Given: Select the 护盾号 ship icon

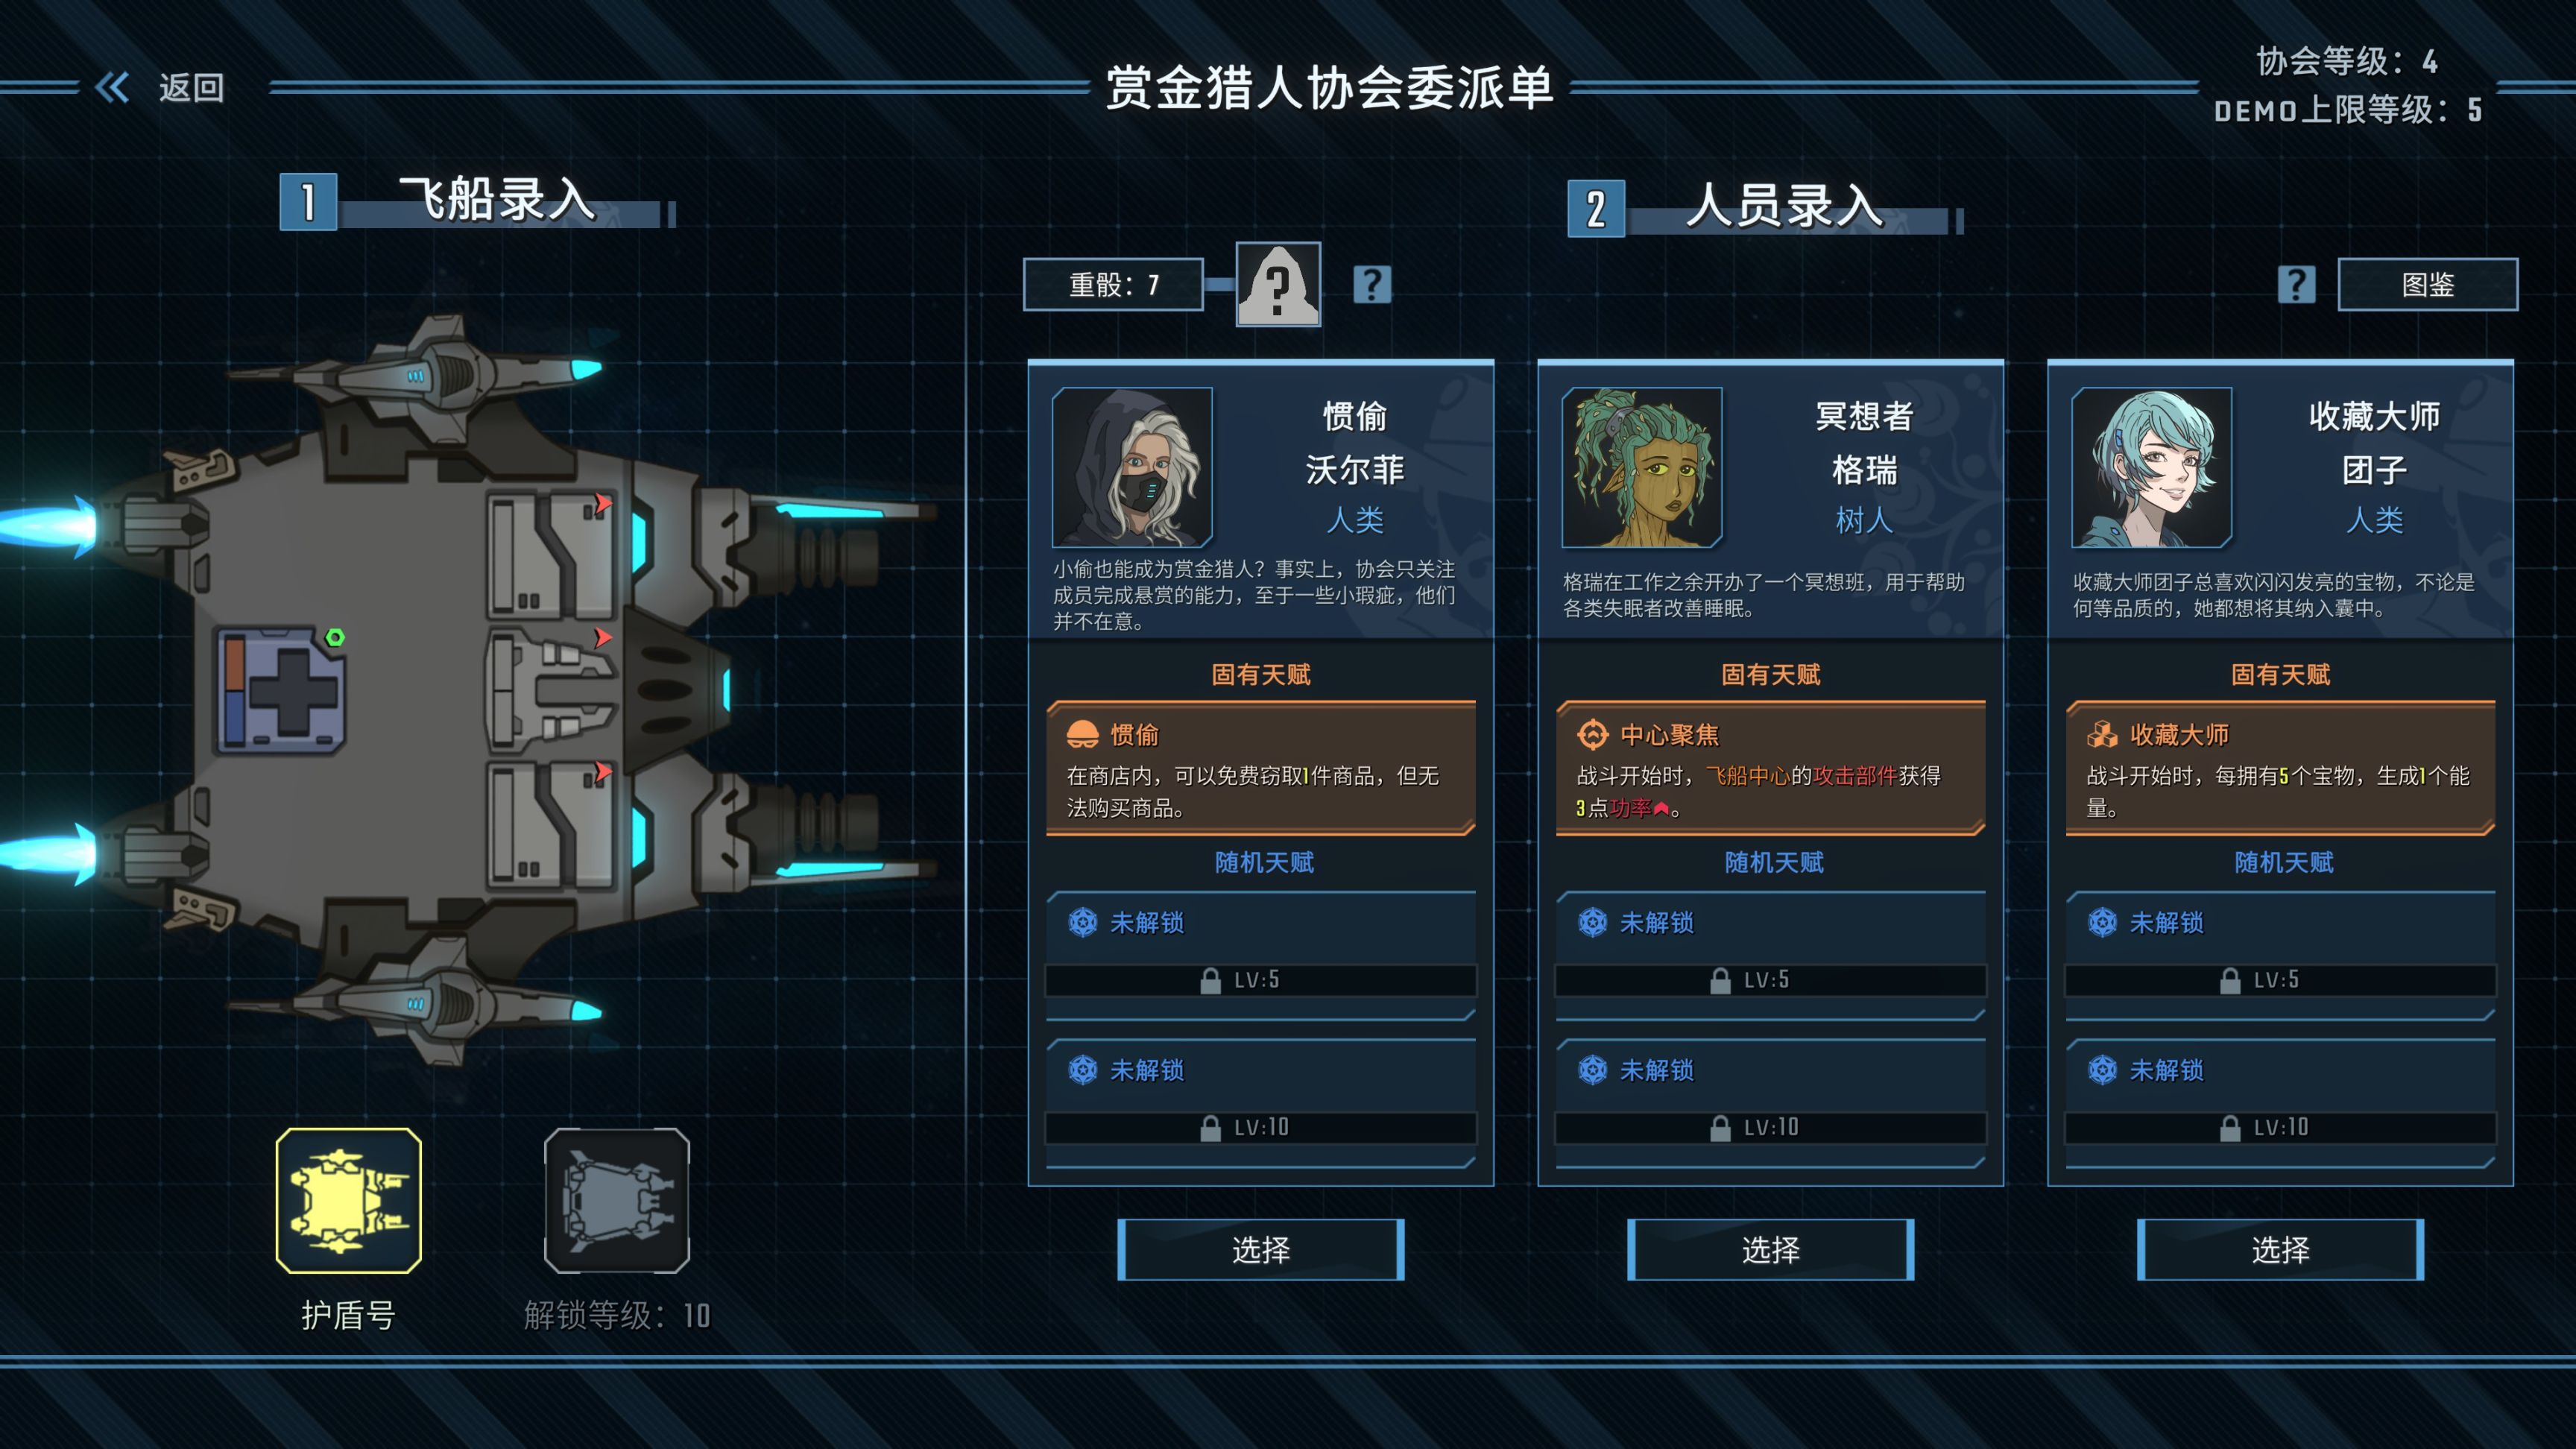Looking at the screenshot, I should coord(349,1200).
